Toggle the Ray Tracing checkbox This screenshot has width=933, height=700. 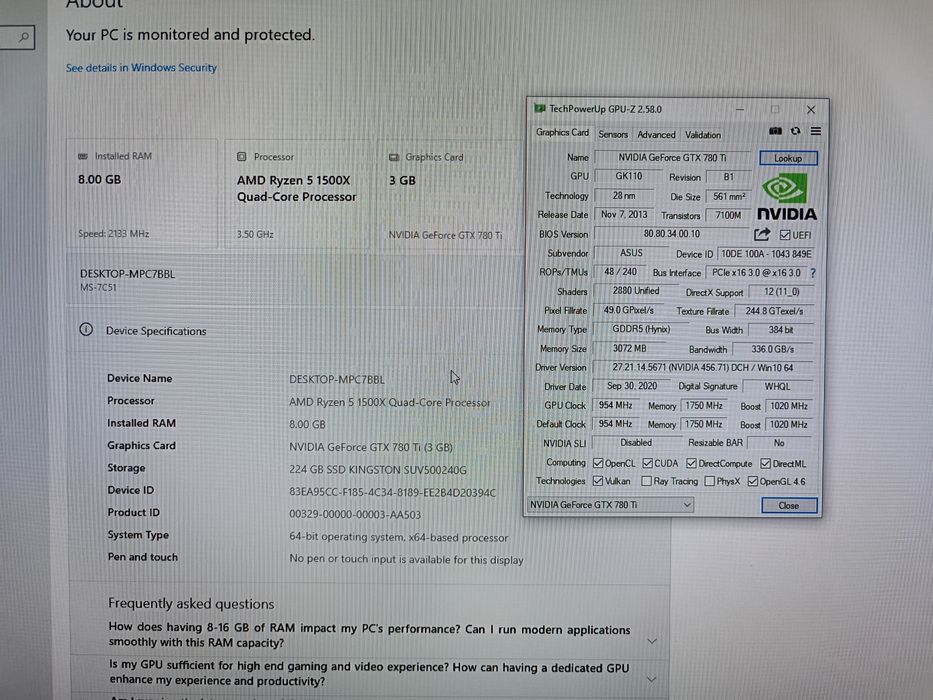pyautogui.click(x=646, y=480)
